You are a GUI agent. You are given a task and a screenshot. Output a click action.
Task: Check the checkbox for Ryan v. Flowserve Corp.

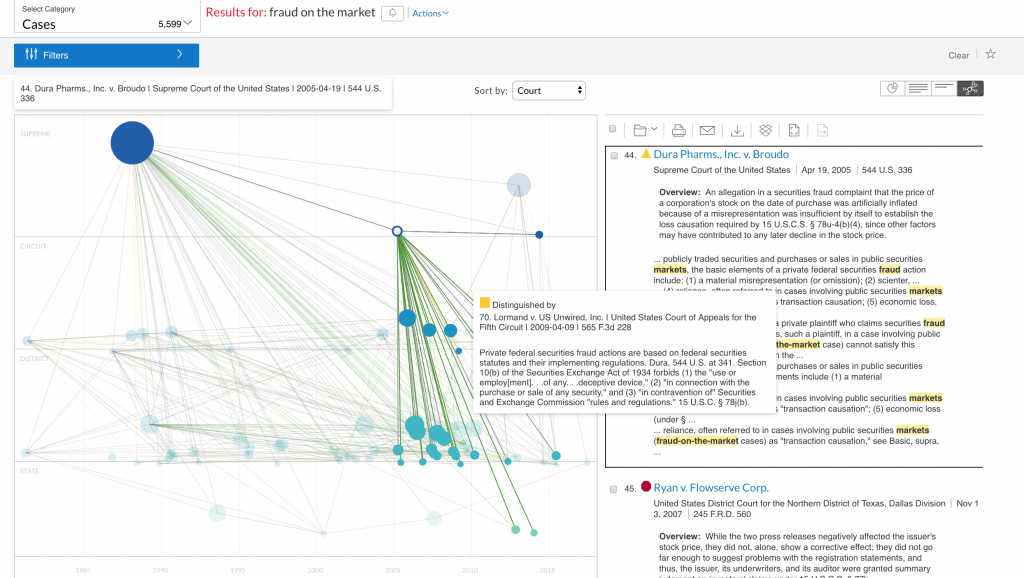[x=613, y=487]
